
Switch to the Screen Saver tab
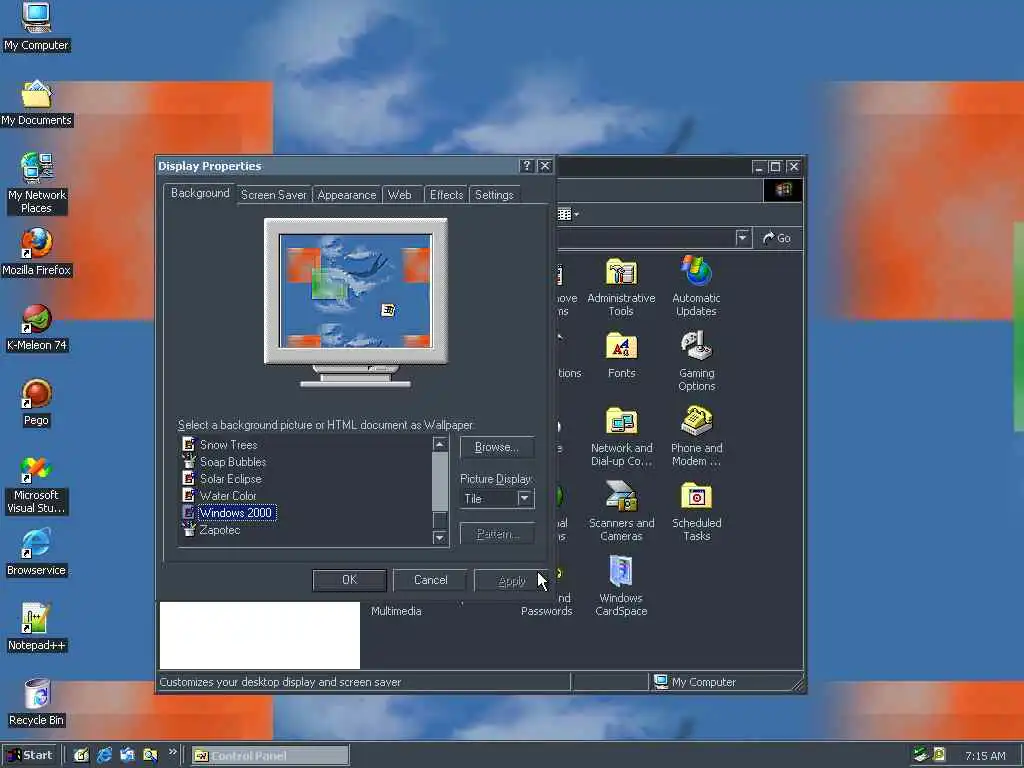click(x=274, y=195)
